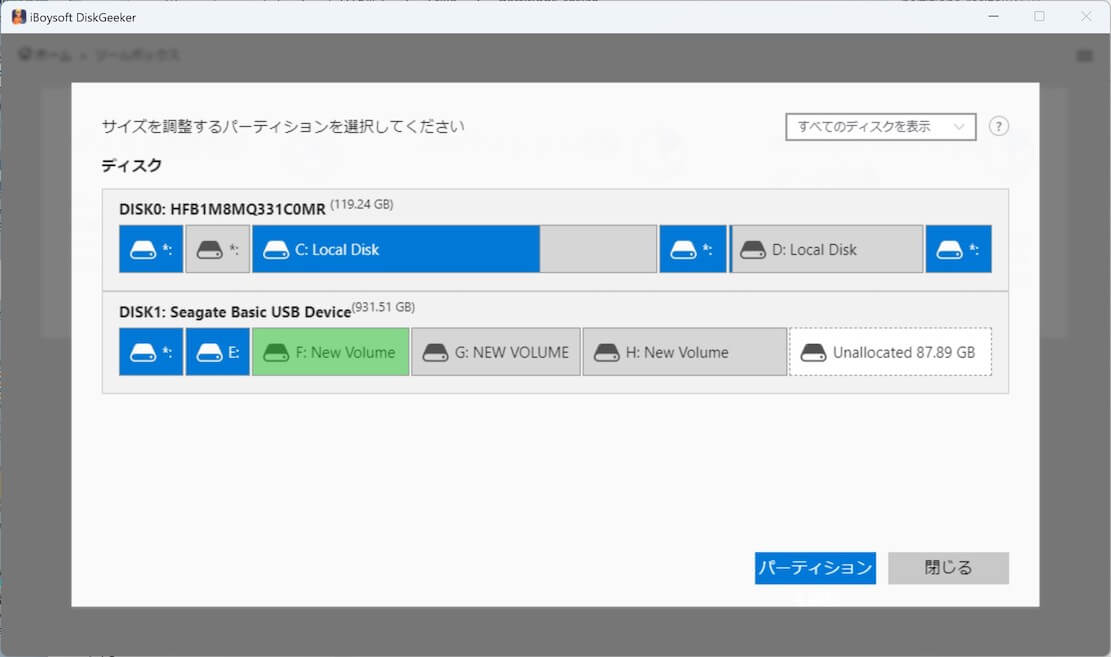1111x657 pixels.
Task: Select the G: NEW VOLUME partition
Action: 496,352
